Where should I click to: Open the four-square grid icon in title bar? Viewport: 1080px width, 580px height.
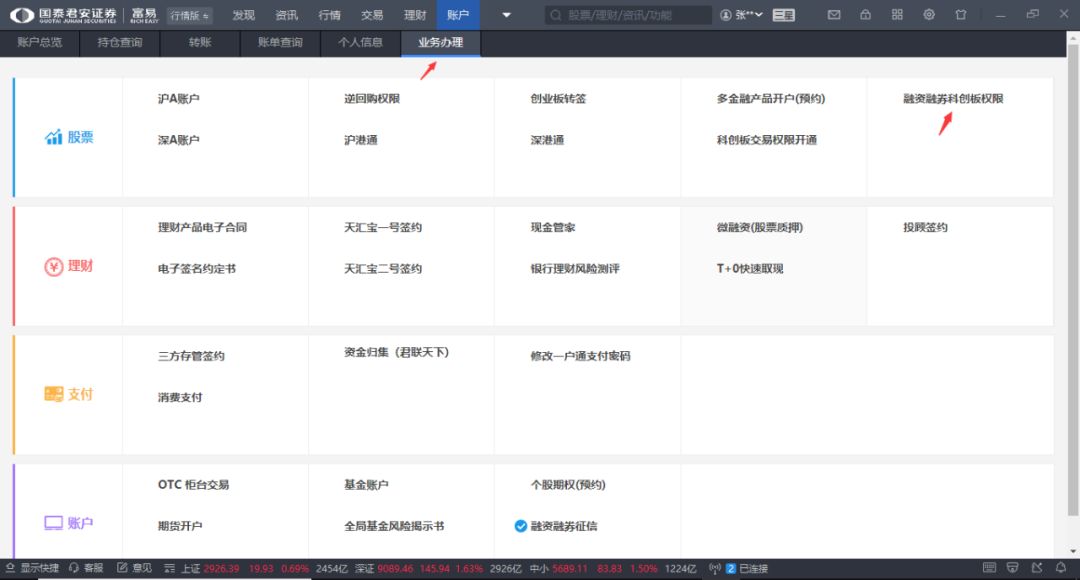[897, 15]
